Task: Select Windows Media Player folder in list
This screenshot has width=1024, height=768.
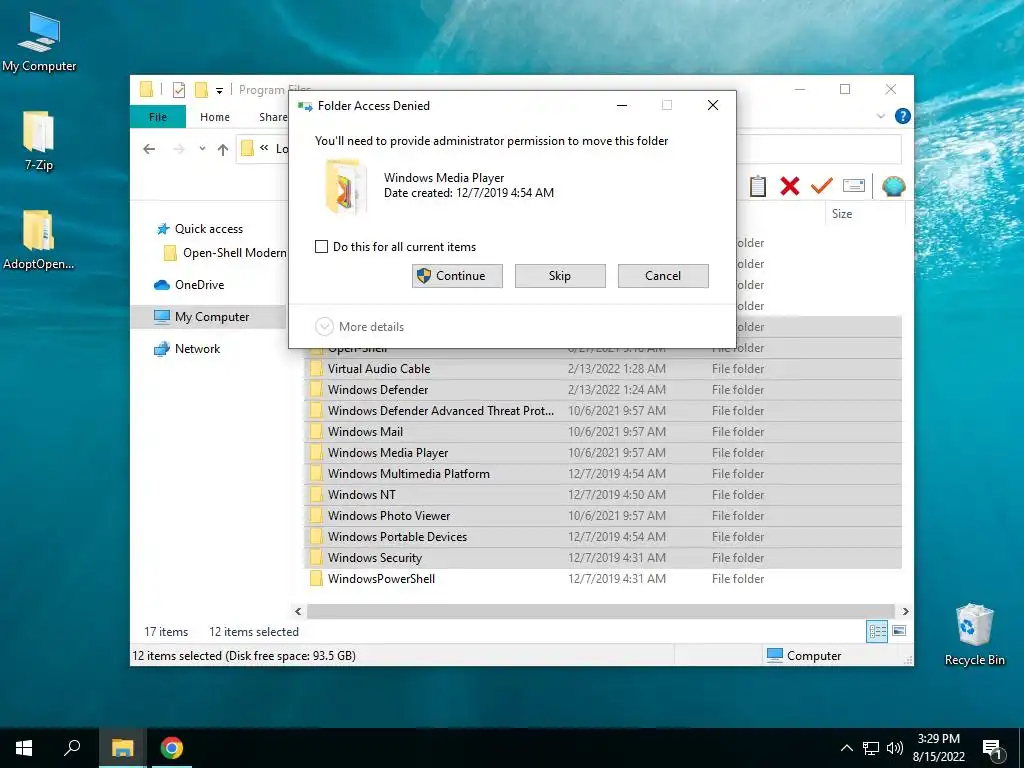Action: (603, 453)
